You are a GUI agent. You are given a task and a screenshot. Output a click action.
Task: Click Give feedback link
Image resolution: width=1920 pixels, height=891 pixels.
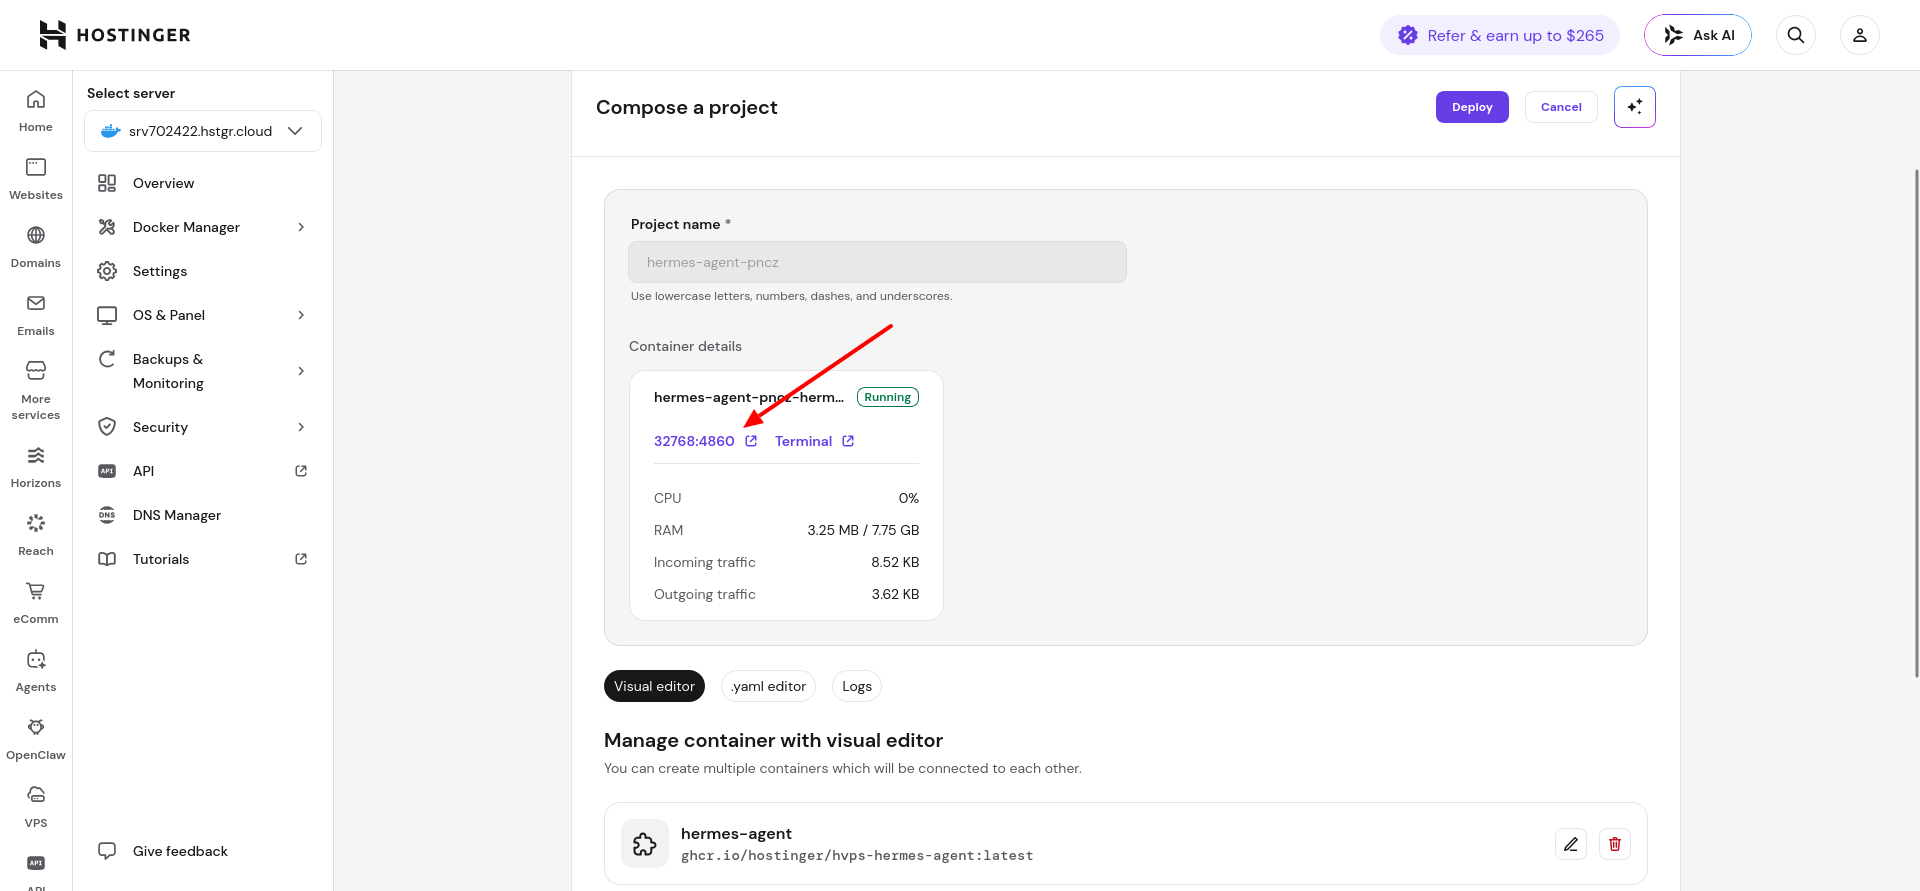[180, 851]
